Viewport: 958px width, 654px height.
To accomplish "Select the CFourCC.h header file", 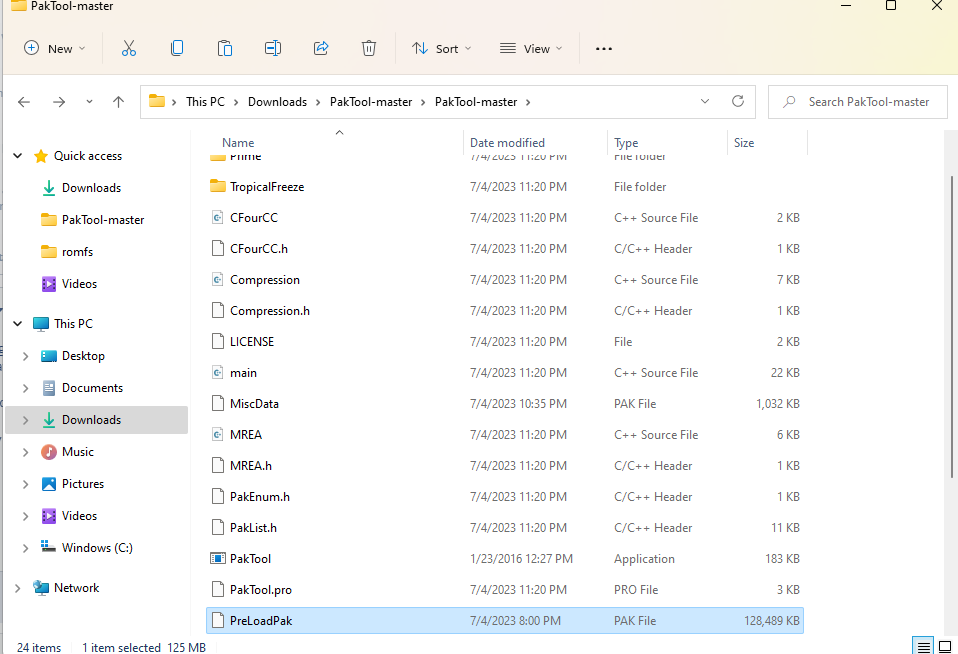I will click(x=505, y=248).
